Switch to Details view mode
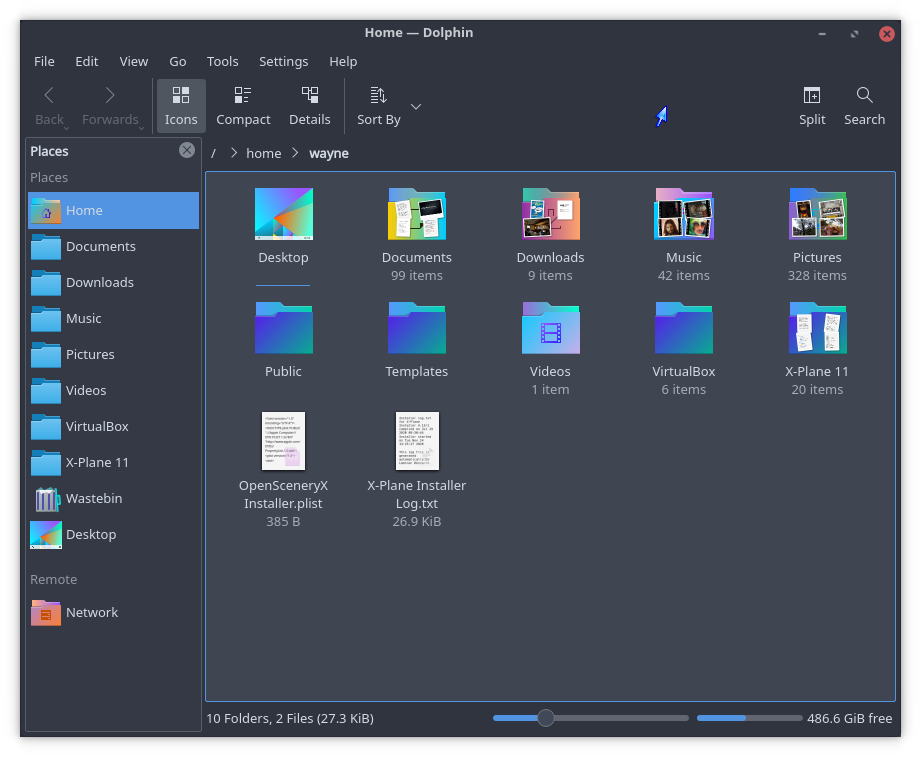 click(x=310, y=106)
